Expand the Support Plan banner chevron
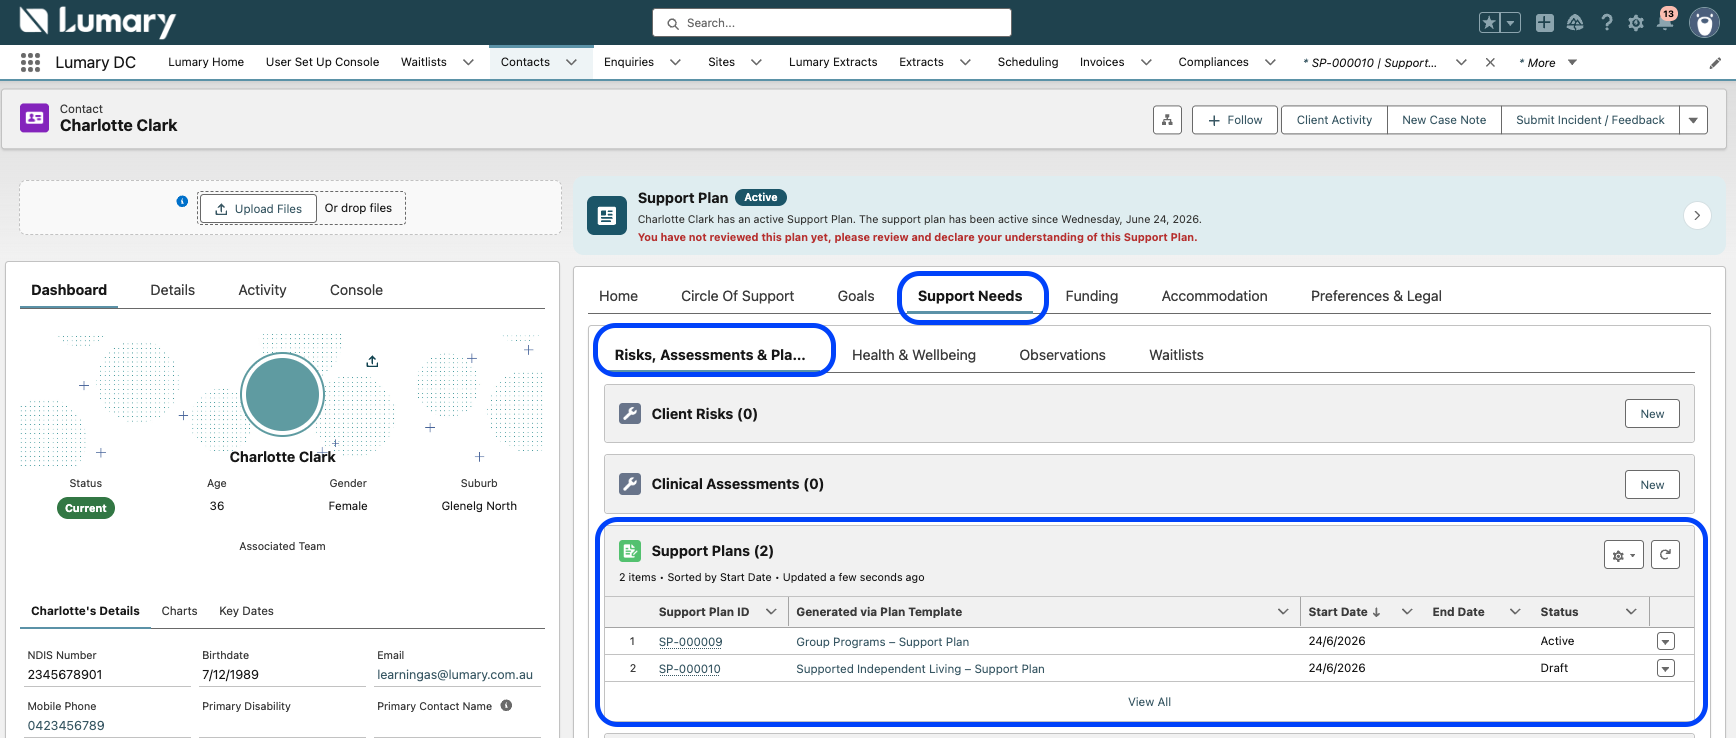1736x738 pixels. (1697, 215)
